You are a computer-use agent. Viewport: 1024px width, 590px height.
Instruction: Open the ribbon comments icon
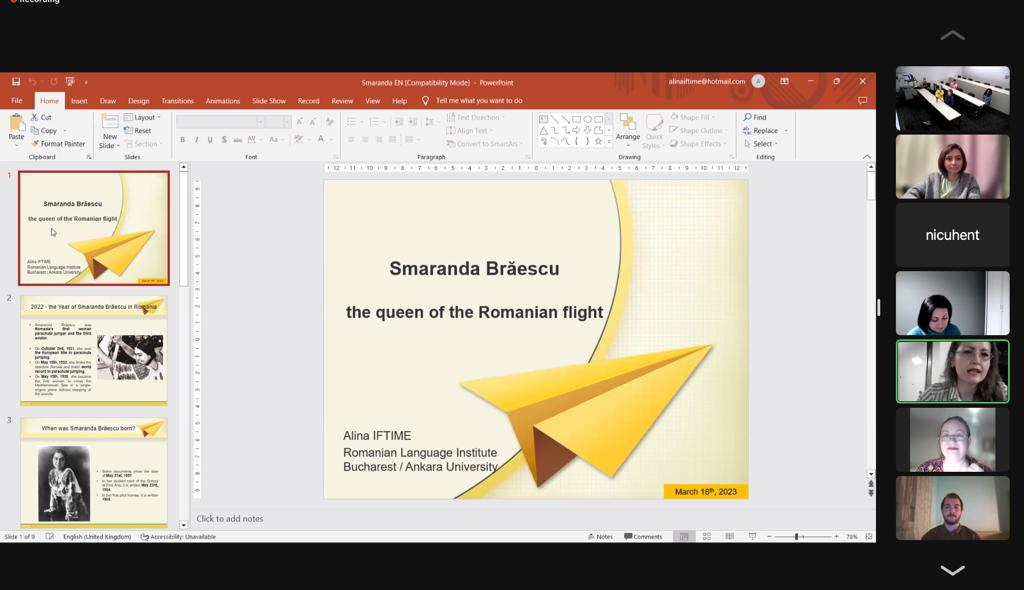click(x=862, y=101)
